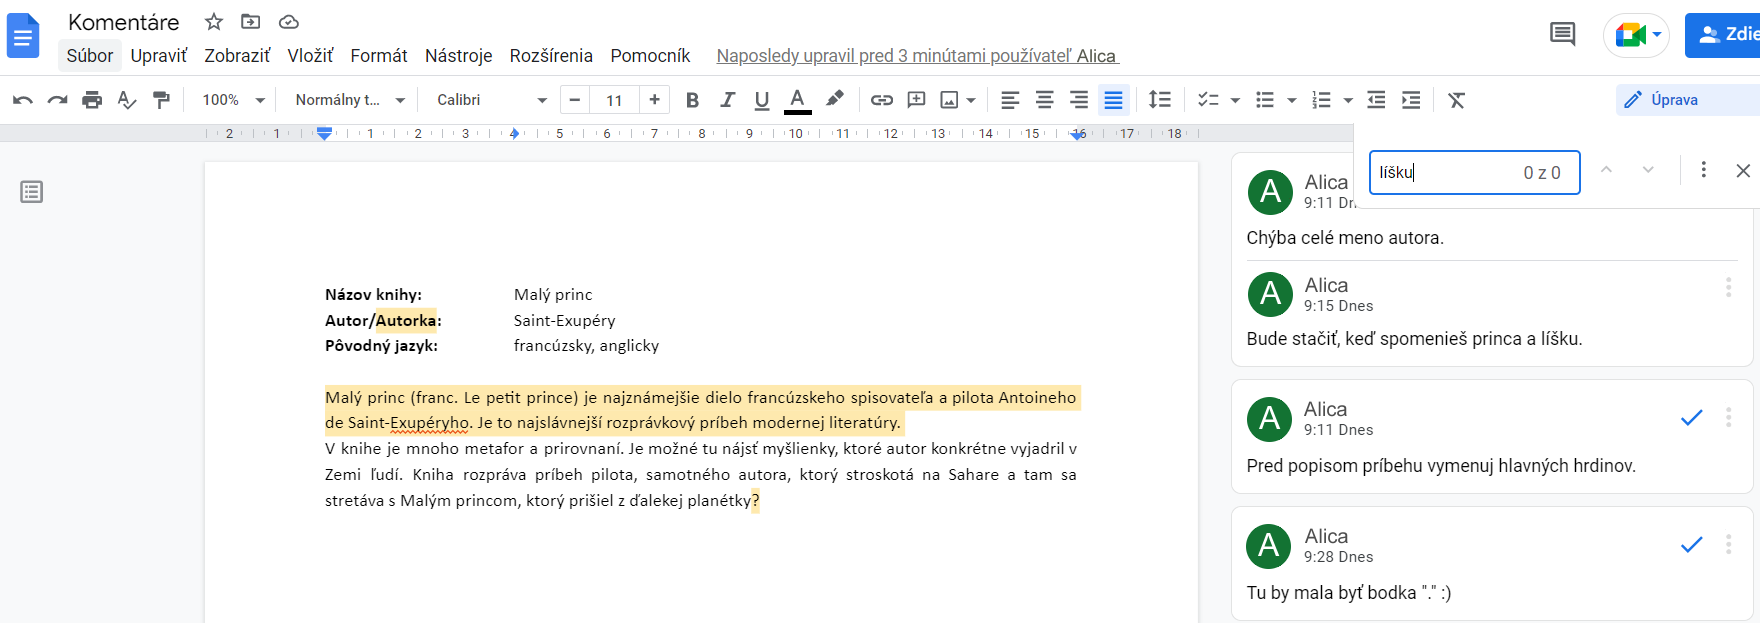Open the Normálny text style dropdown

tap(350, 100)
